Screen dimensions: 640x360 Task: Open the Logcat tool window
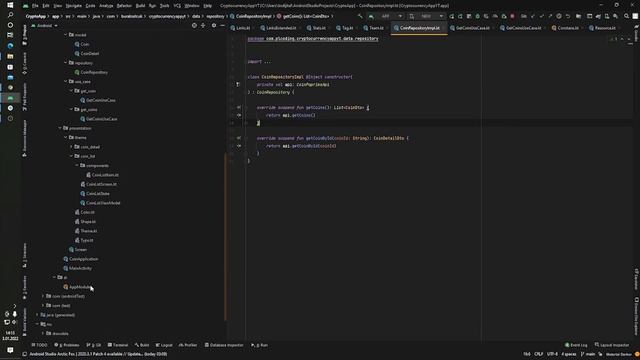point(164,345)
